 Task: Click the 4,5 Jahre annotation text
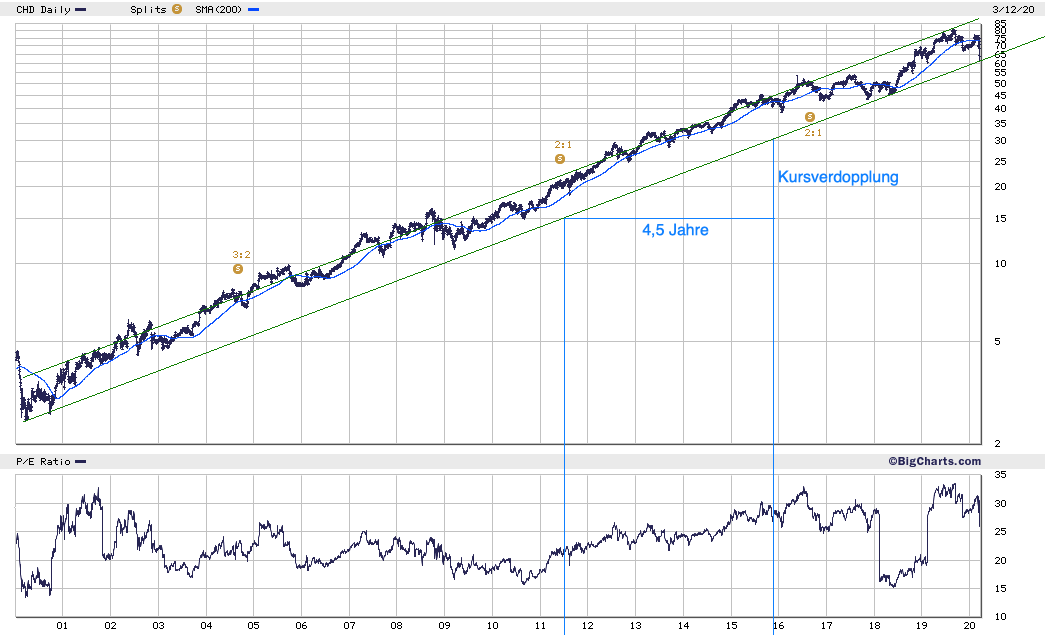pos(675,230)
